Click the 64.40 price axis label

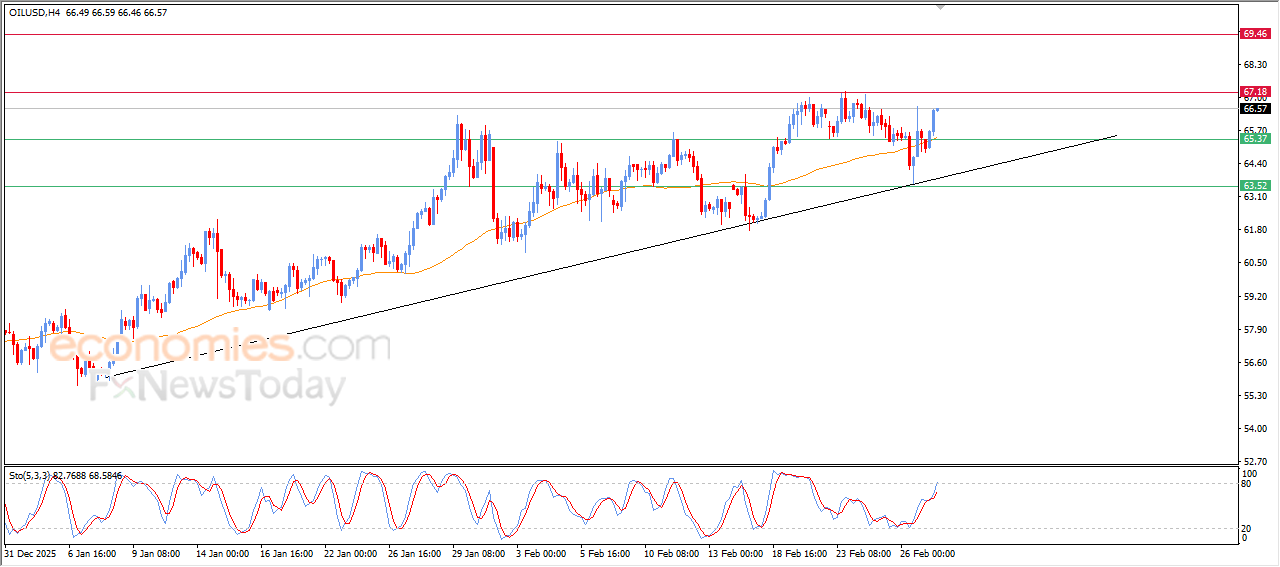pos(1255,163)
